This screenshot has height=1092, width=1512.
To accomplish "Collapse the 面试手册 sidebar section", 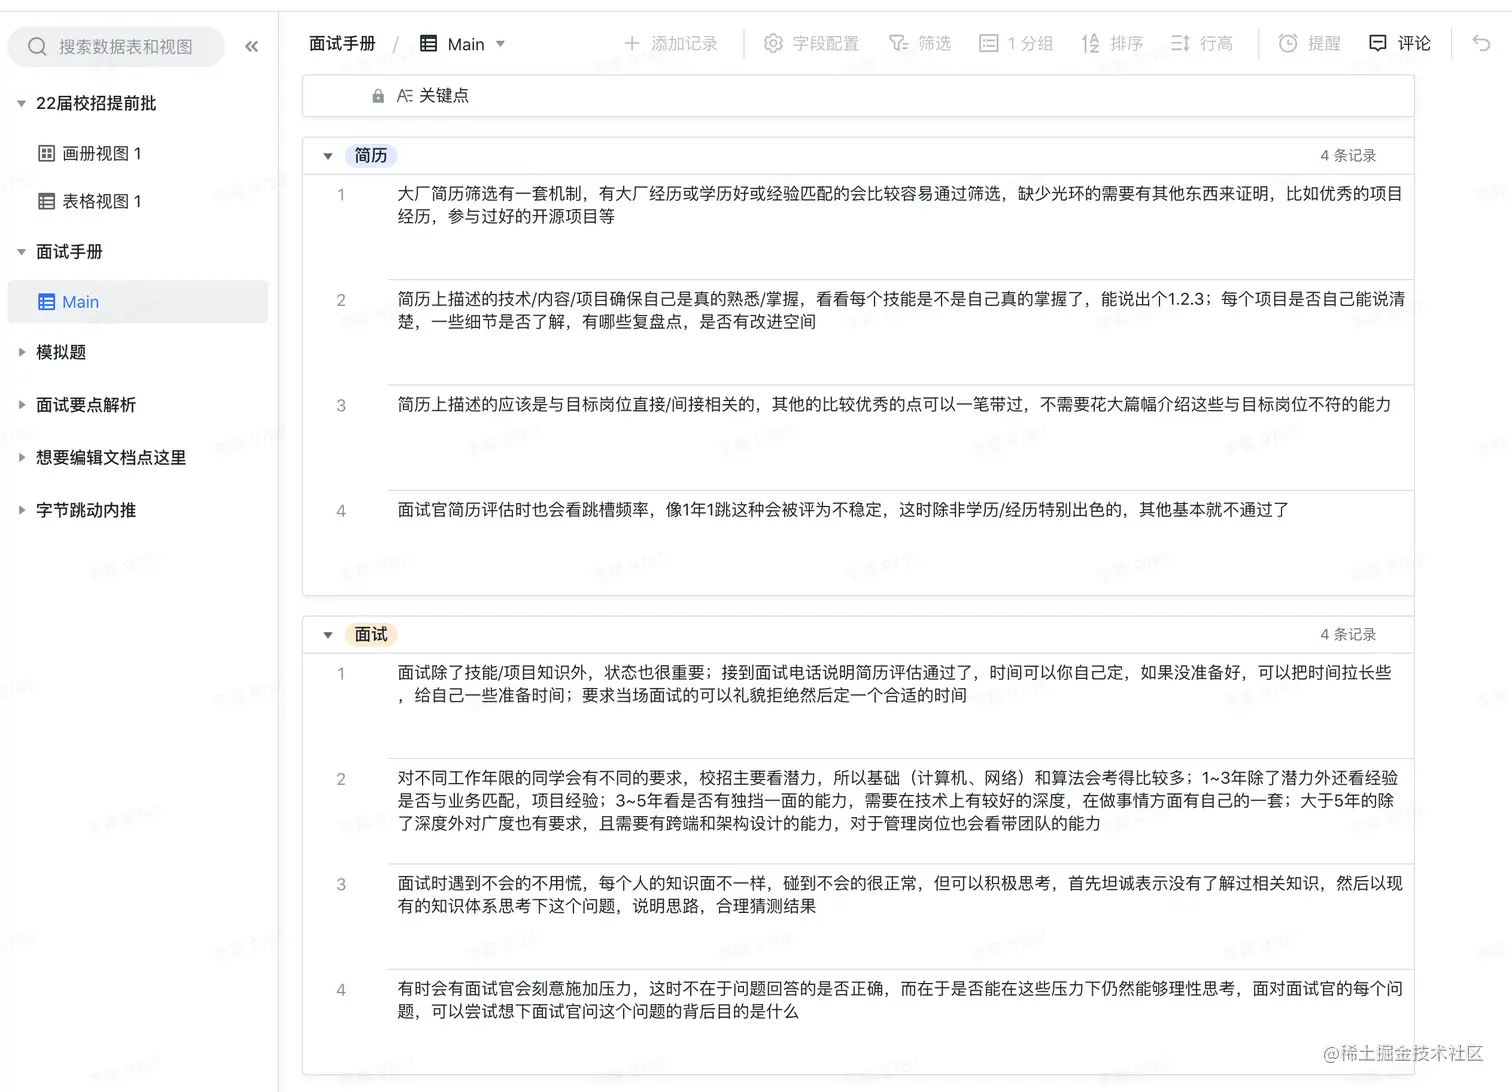I will pos(21,252).
